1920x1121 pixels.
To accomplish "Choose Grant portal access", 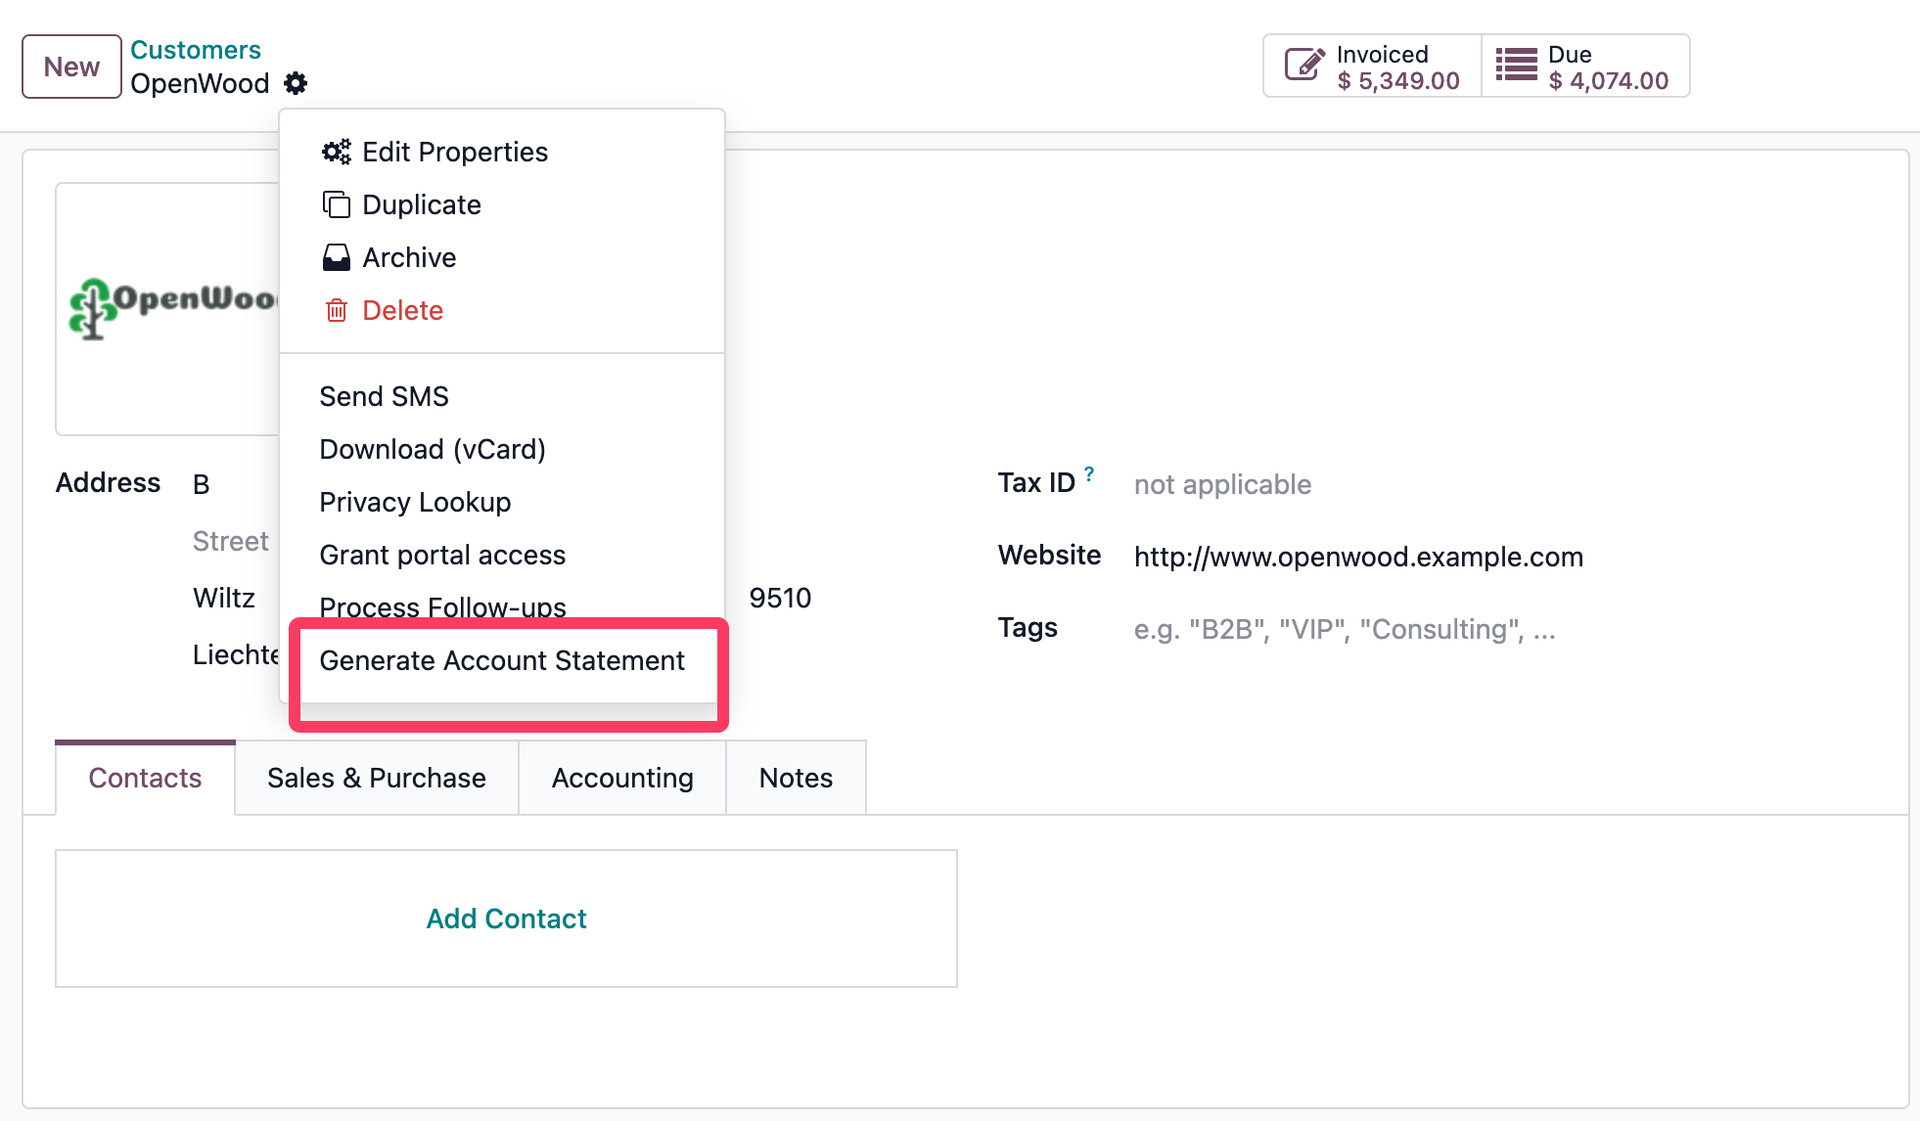I will click(441, 555).
